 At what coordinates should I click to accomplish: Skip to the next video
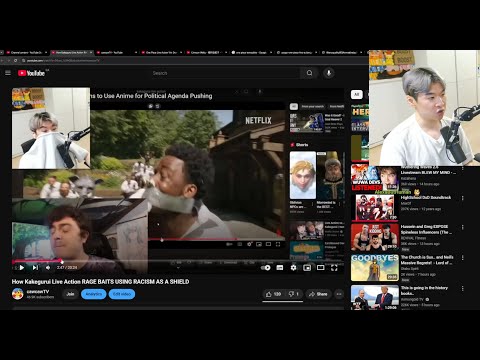35,267
